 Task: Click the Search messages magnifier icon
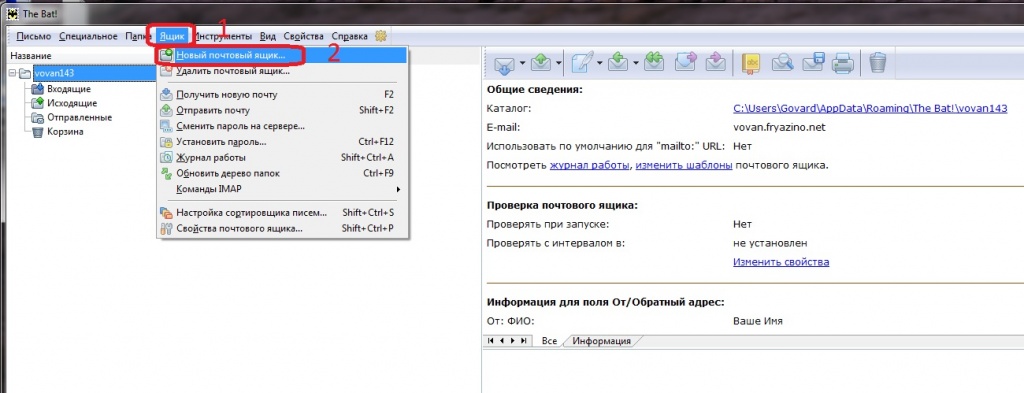tap(782, 63)
